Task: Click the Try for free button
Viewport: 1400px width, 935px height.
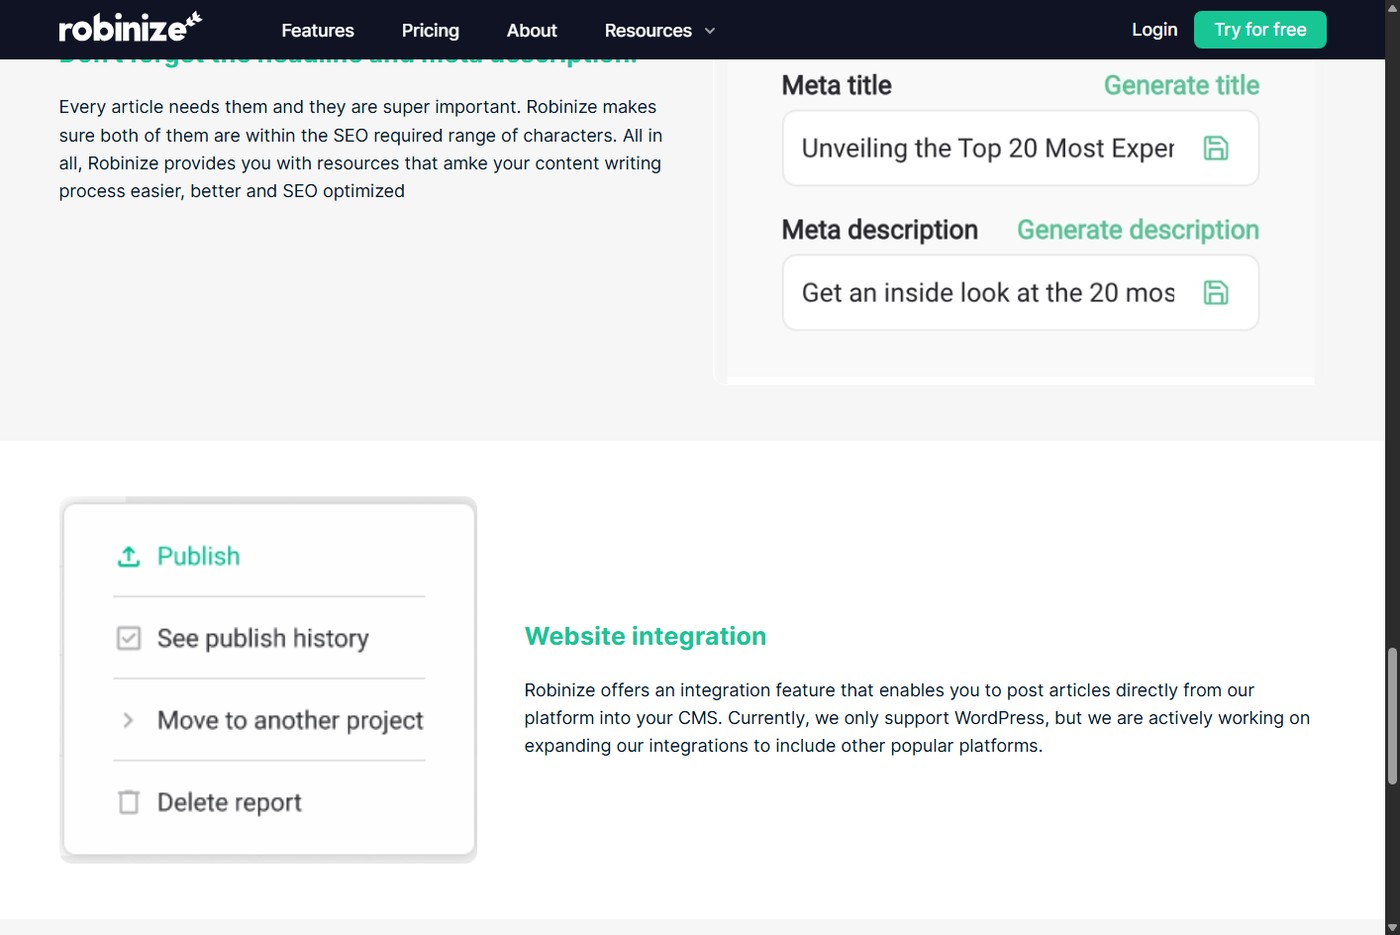Action: [1260, 29]
